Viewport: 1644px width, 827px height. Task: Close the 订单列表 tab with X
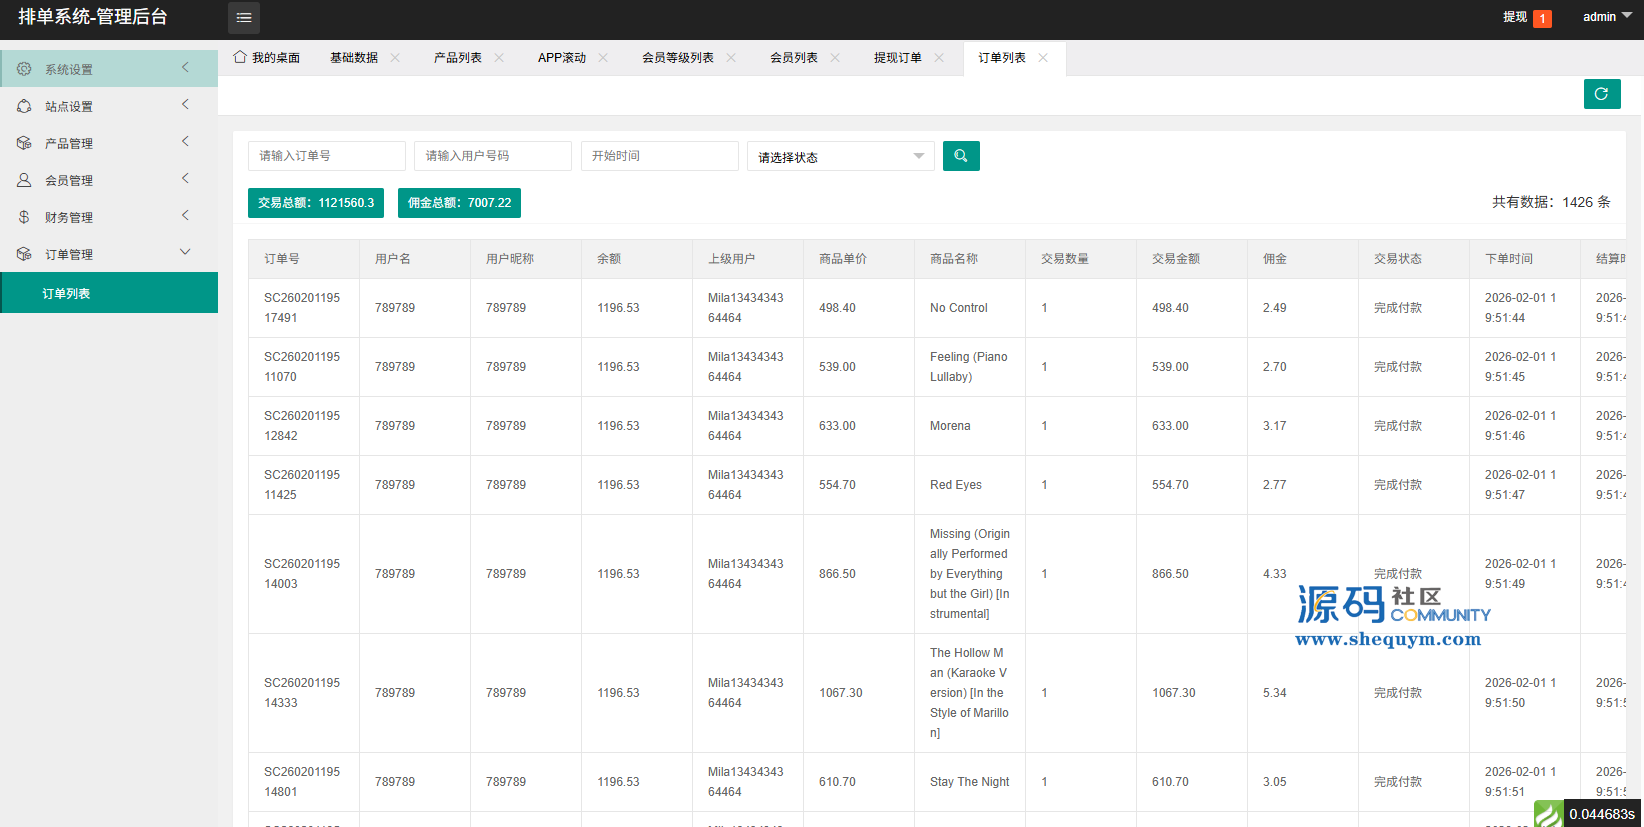click(1043, 58)
